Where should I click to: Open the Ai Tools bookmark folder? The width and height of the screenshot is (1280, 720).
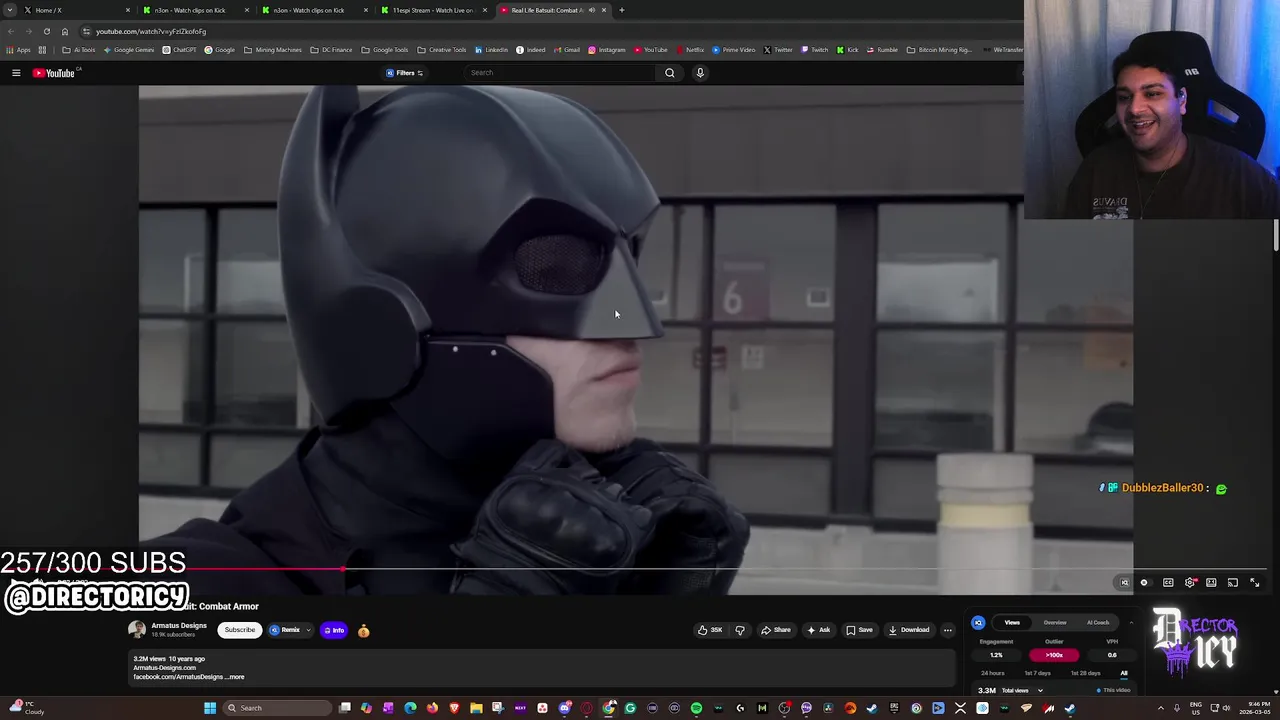[79, 50]
